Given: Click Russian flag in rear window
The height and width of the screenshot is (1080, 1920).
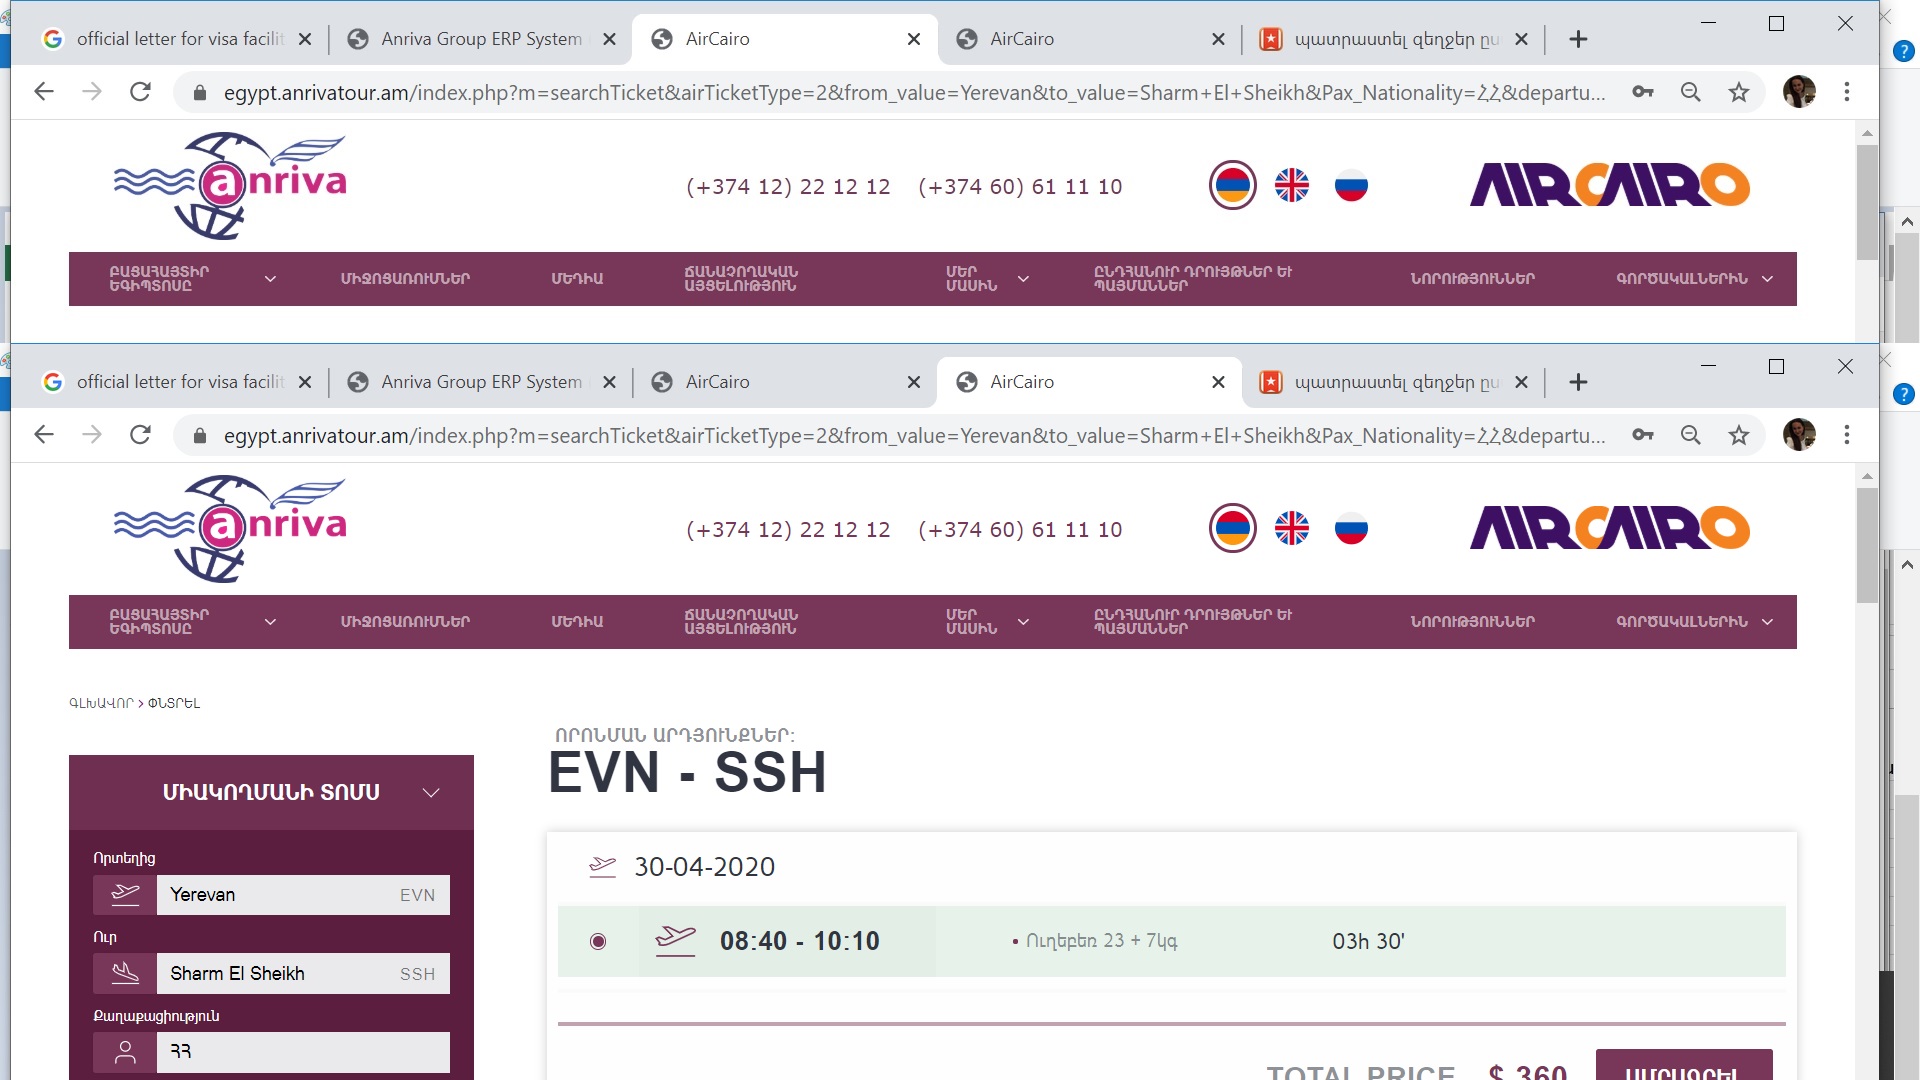Looking at the screenshot, I should [1351, 186].
